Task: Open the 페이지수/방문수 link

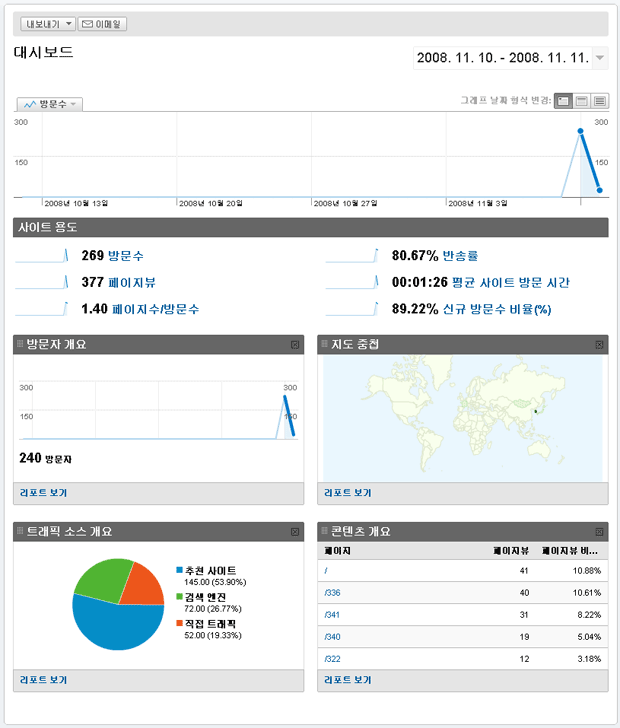Action: (x=156, y=309)
